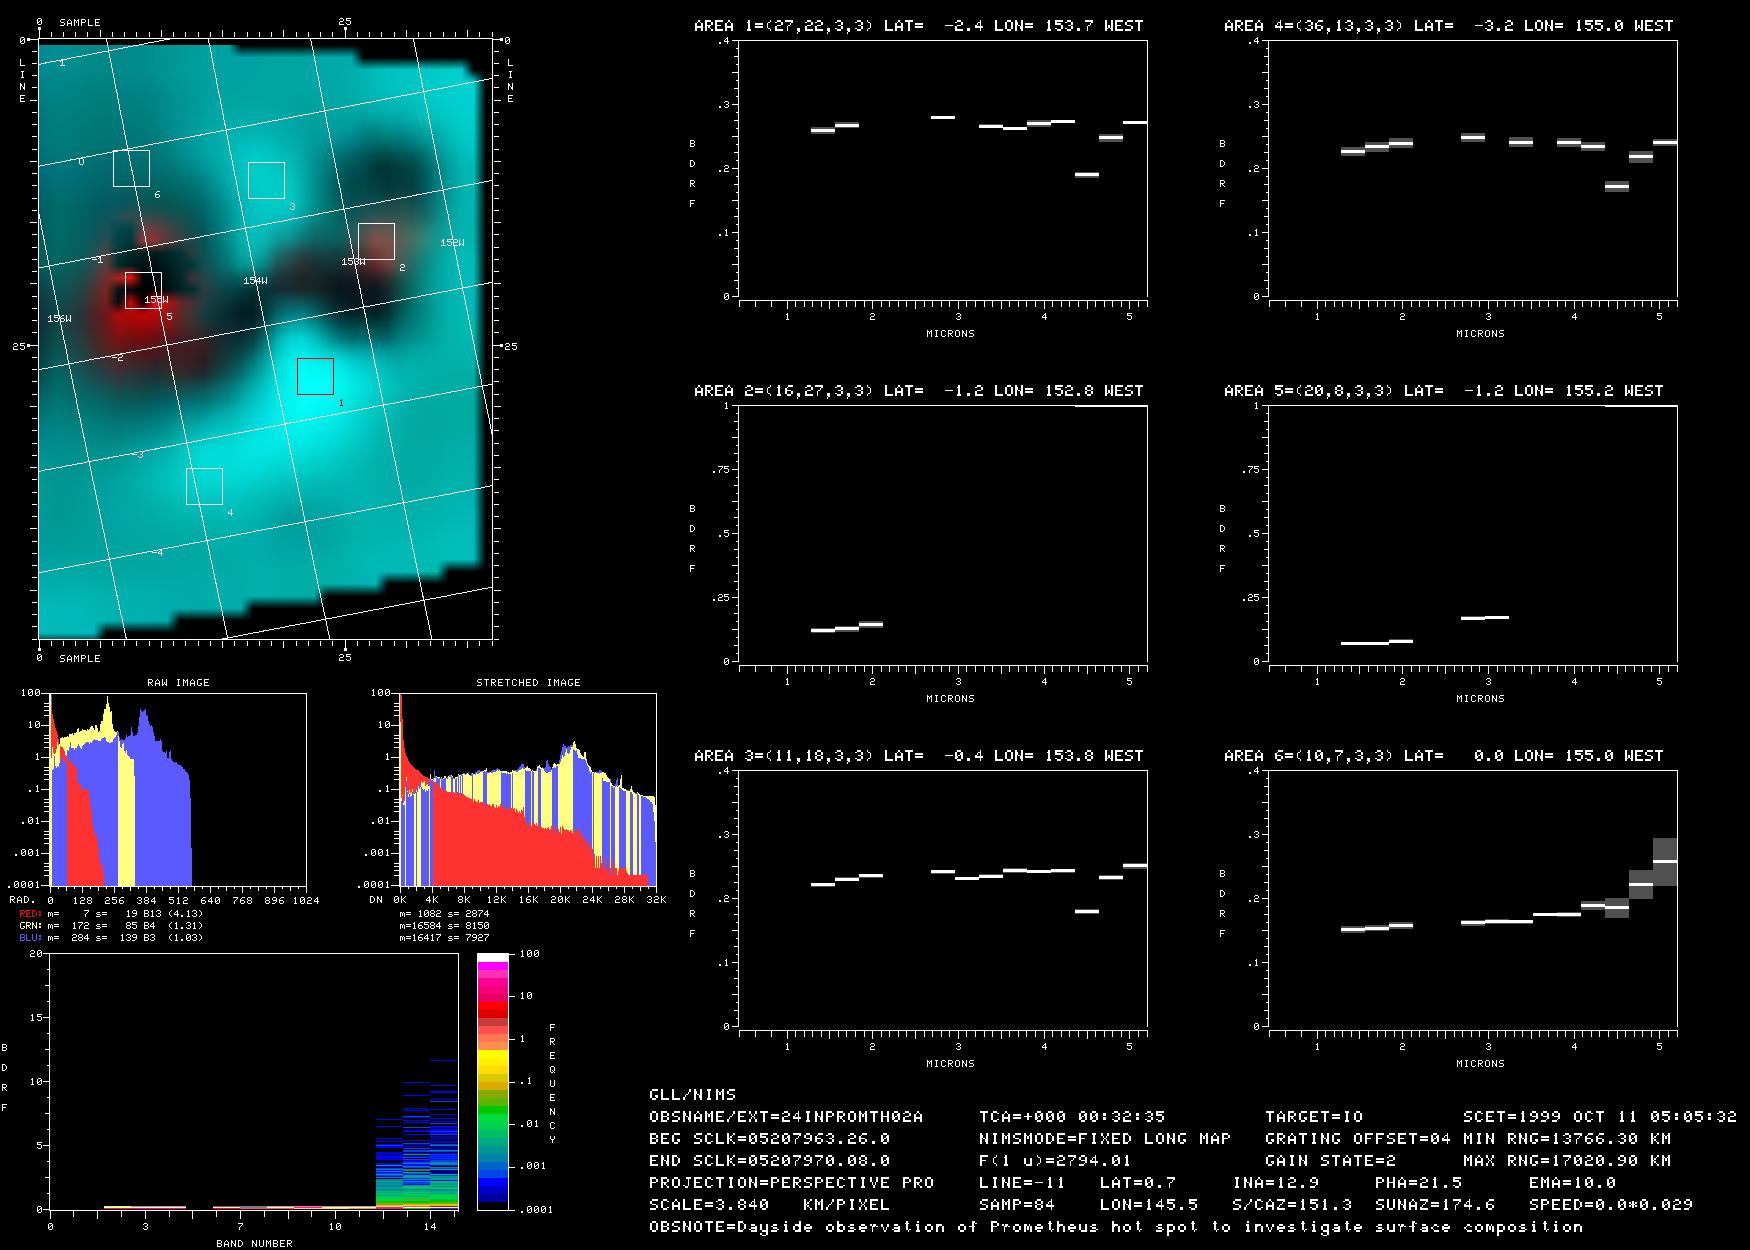
Task: Select the Area 2 square marker on map
Action: coord(376,241)
